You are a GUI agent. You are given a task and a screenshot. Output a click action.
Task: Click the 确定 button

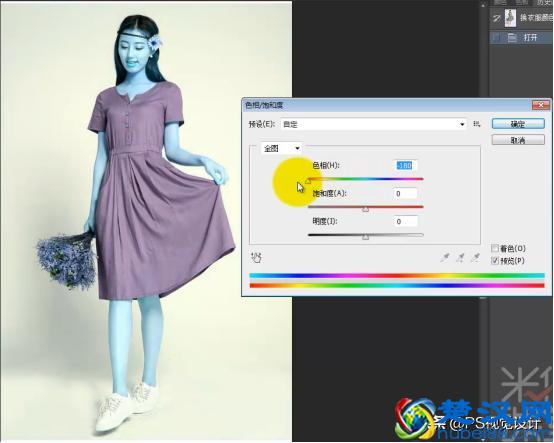click(518, 124)
